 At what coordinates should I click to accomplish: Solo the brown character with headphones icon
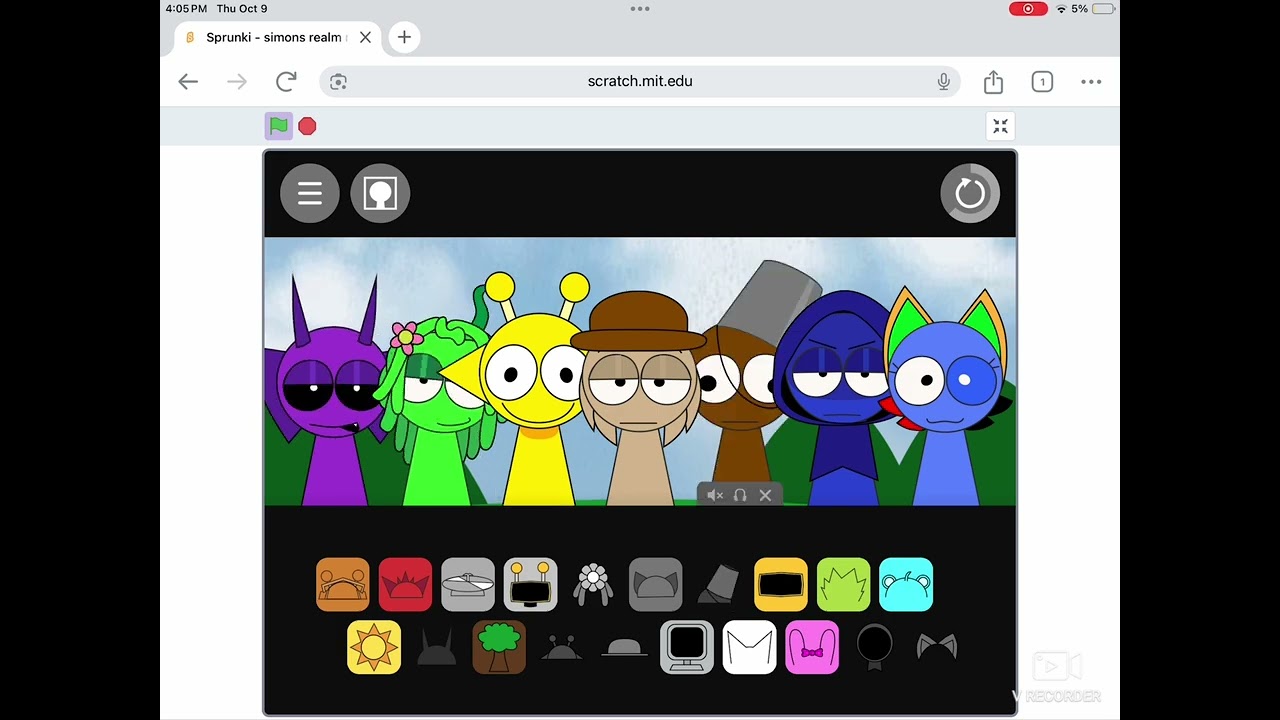740,495
